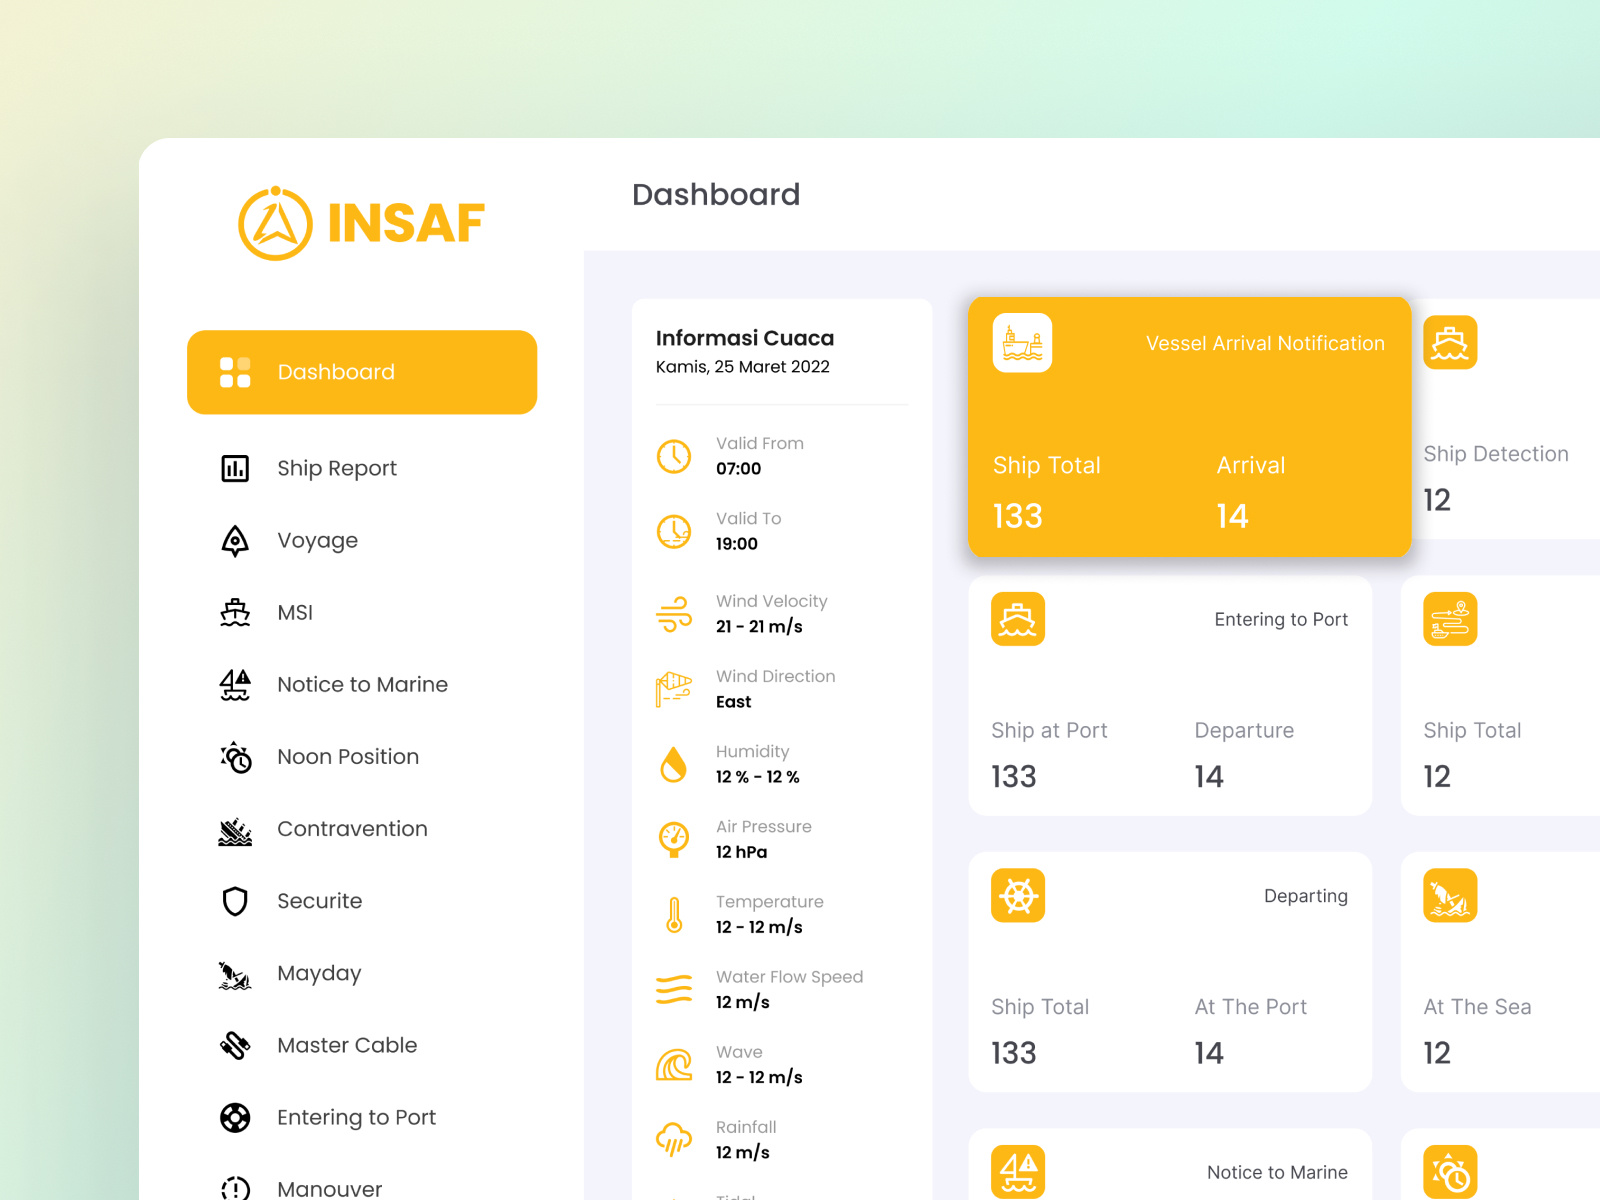Click the Valid To clock icon

tap(674, 531)
